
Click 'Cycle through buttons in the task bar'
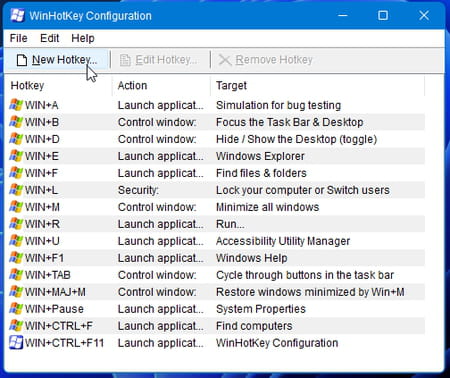[x=305, y=275]
